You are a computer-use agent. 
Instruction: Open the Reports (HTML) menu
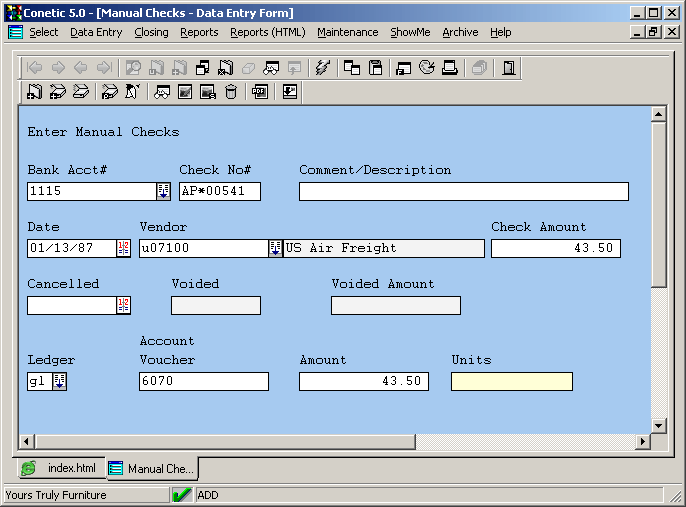[267, 32]
